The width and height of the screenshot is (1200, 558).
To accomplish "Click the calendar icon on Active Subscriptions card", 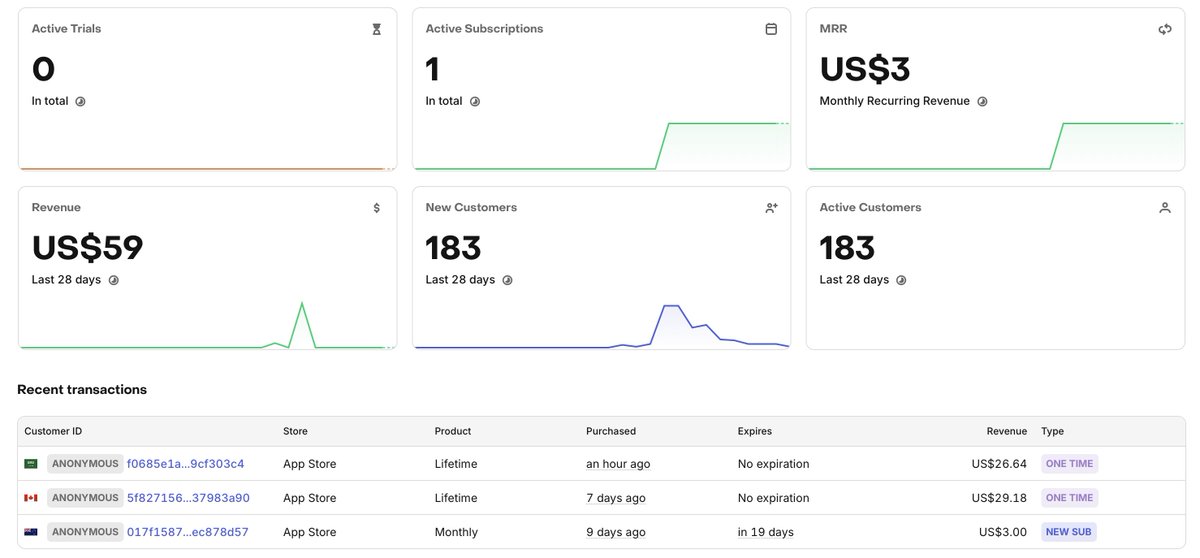I will 771,29.
